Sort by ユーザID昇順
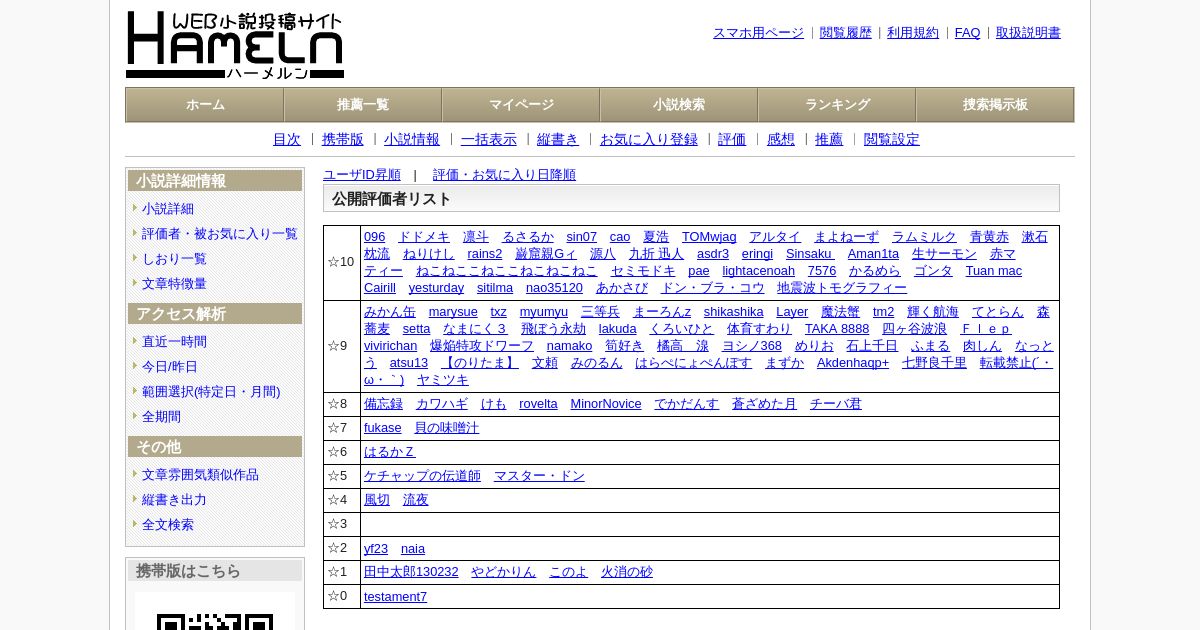 362,175
